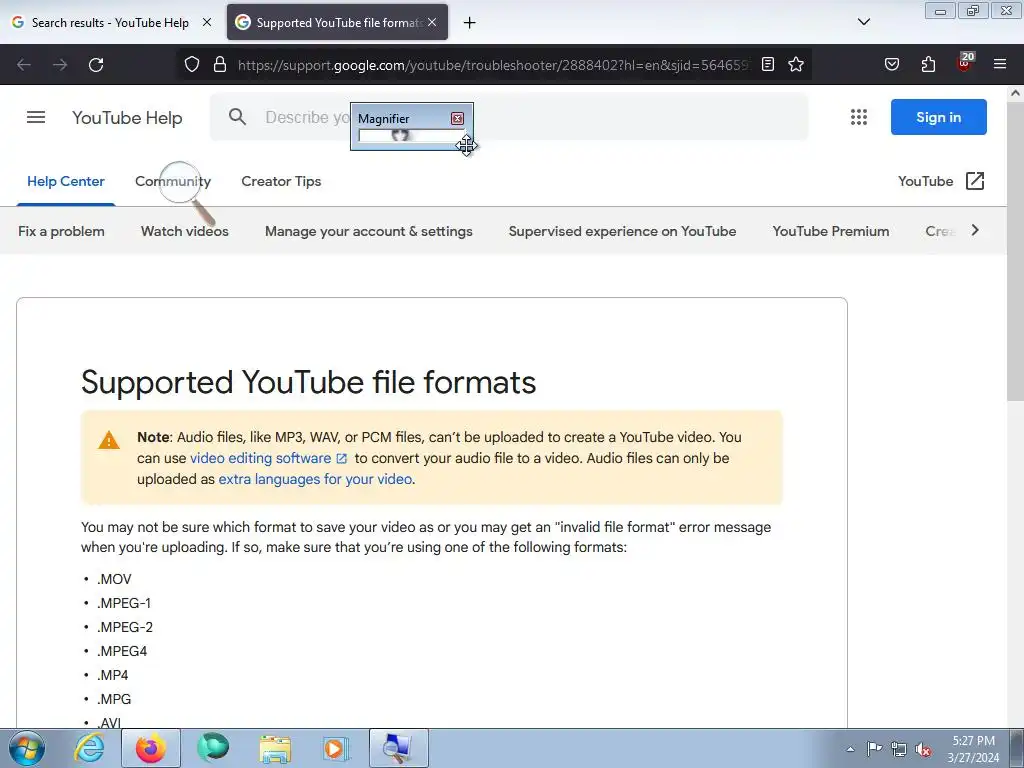Reload the current page
Image resolution: width=1024 pixels, height=768 pixels.
96,65
